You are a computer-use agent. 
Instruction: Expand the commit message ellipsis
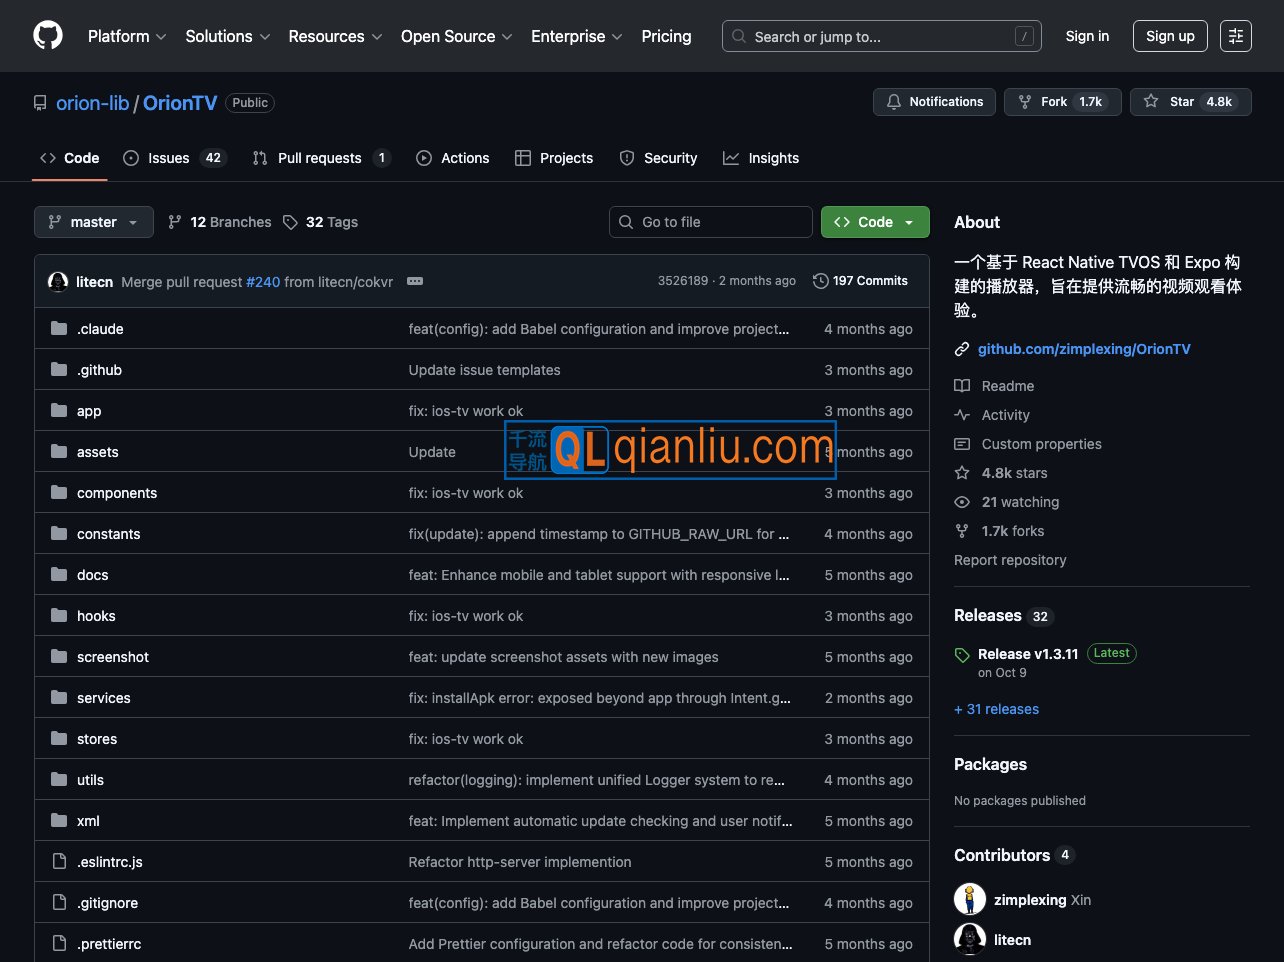(415, 282)
